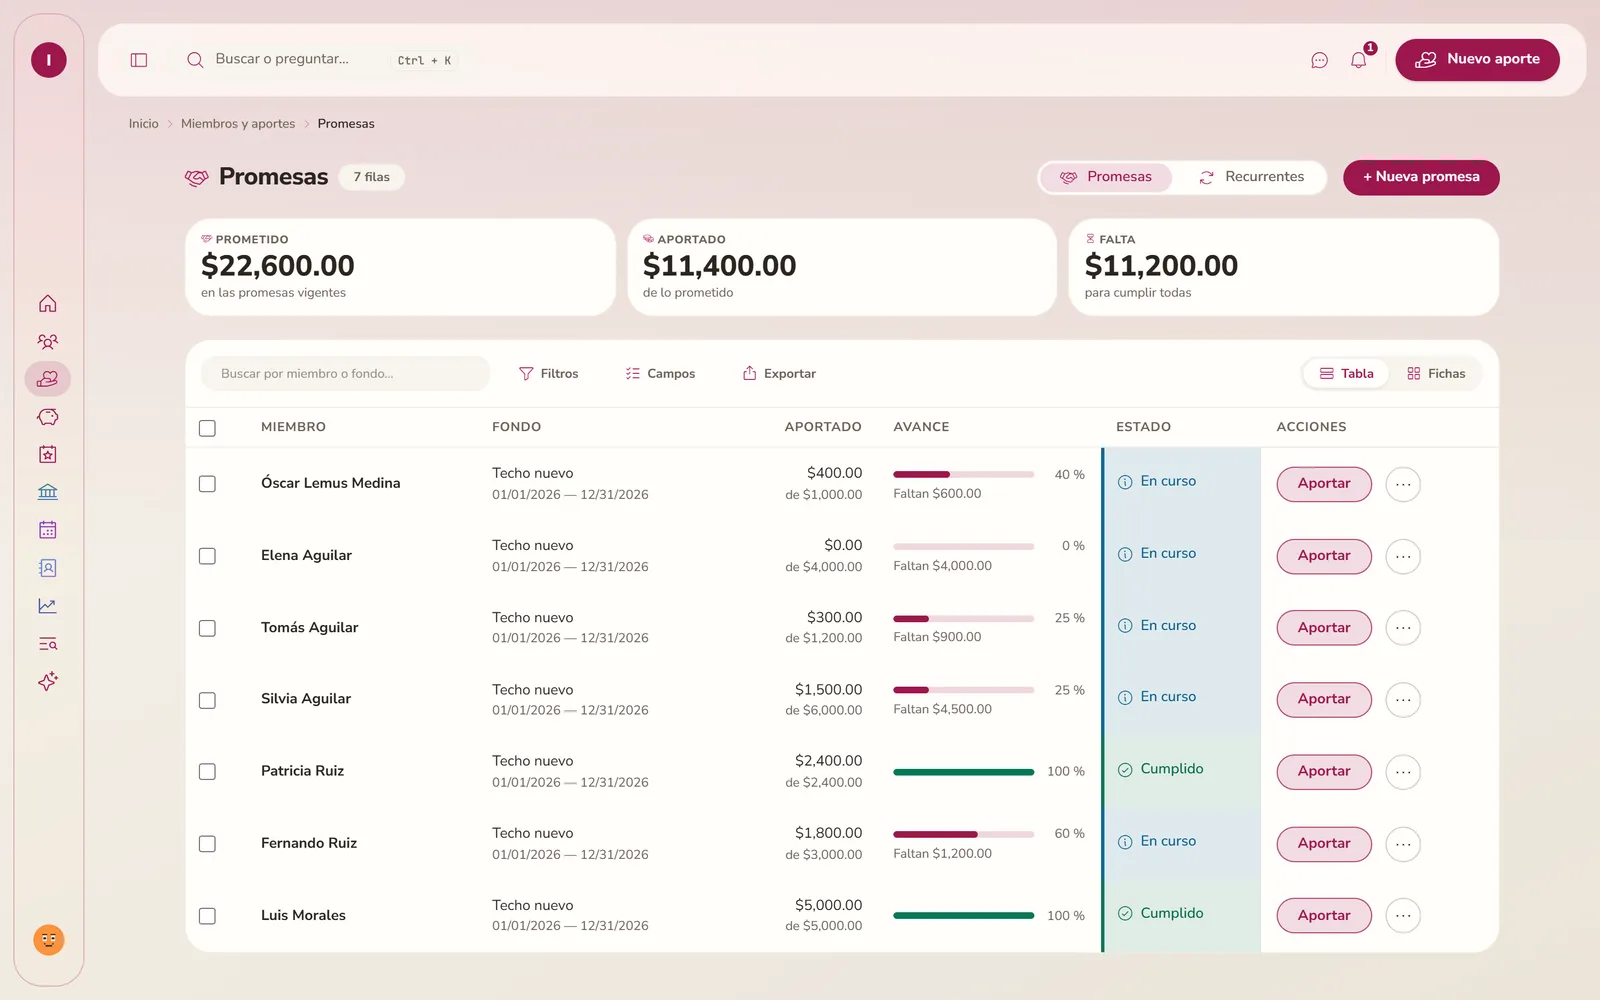This screenshot has width=1600, height=1000.
Task: Toggle the sidebar panel icon
Action: click(x=139, y=60)
